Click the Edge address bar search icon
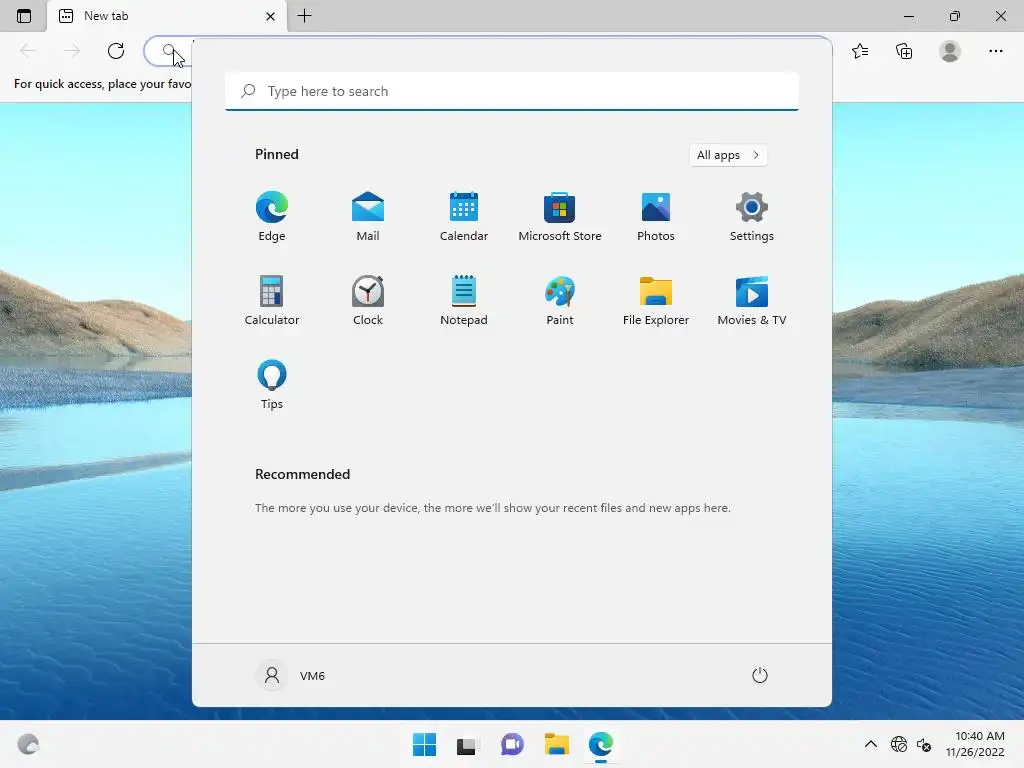 (x=169, y=50)
